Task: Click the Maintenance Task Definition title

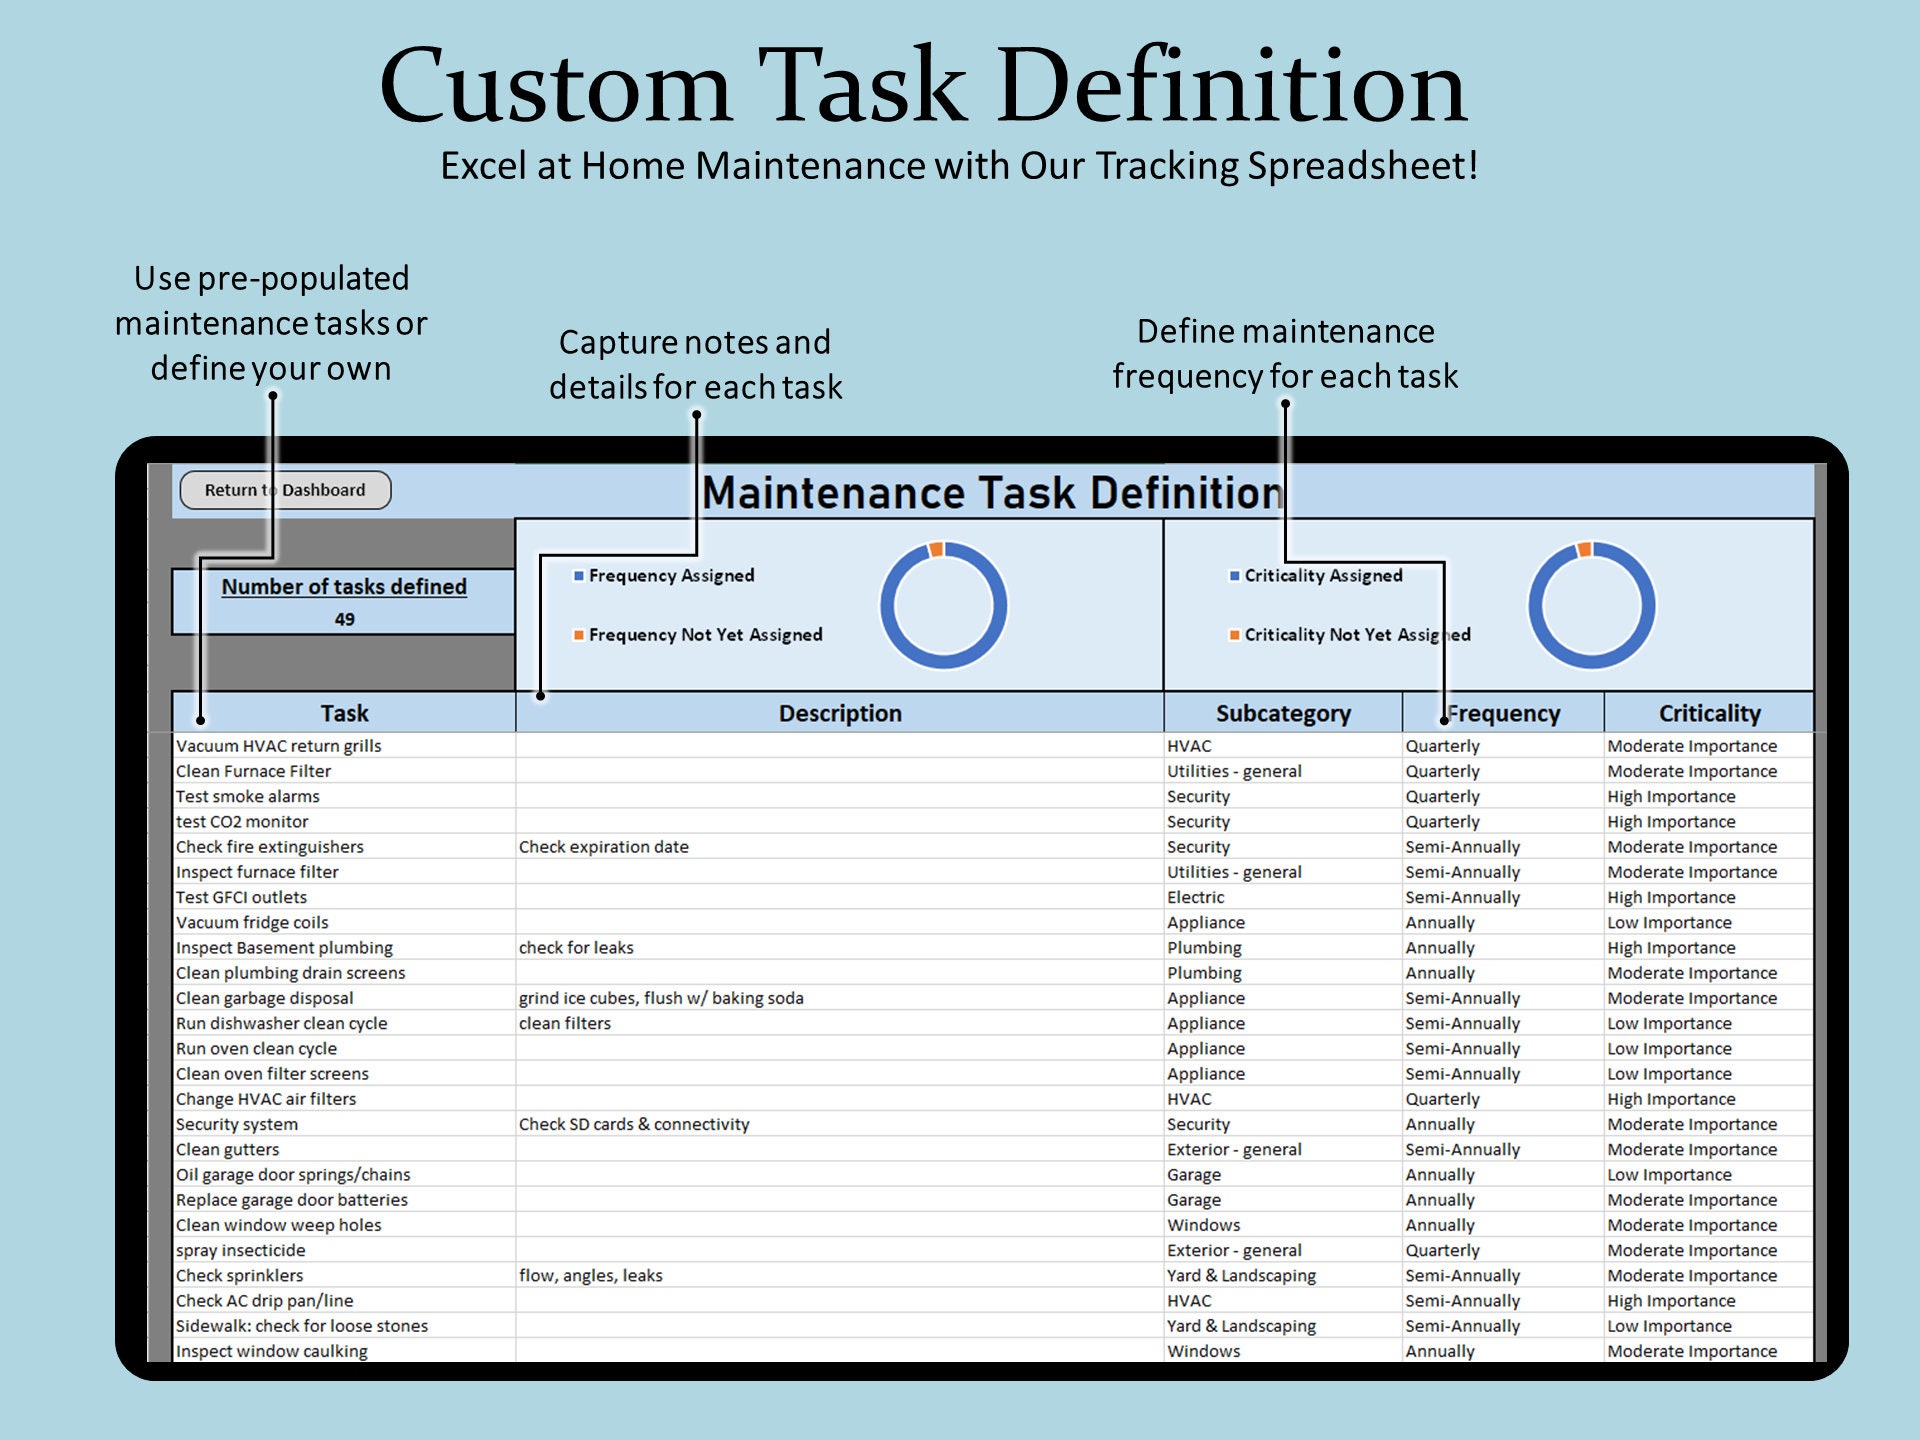Action: [990, 493]
